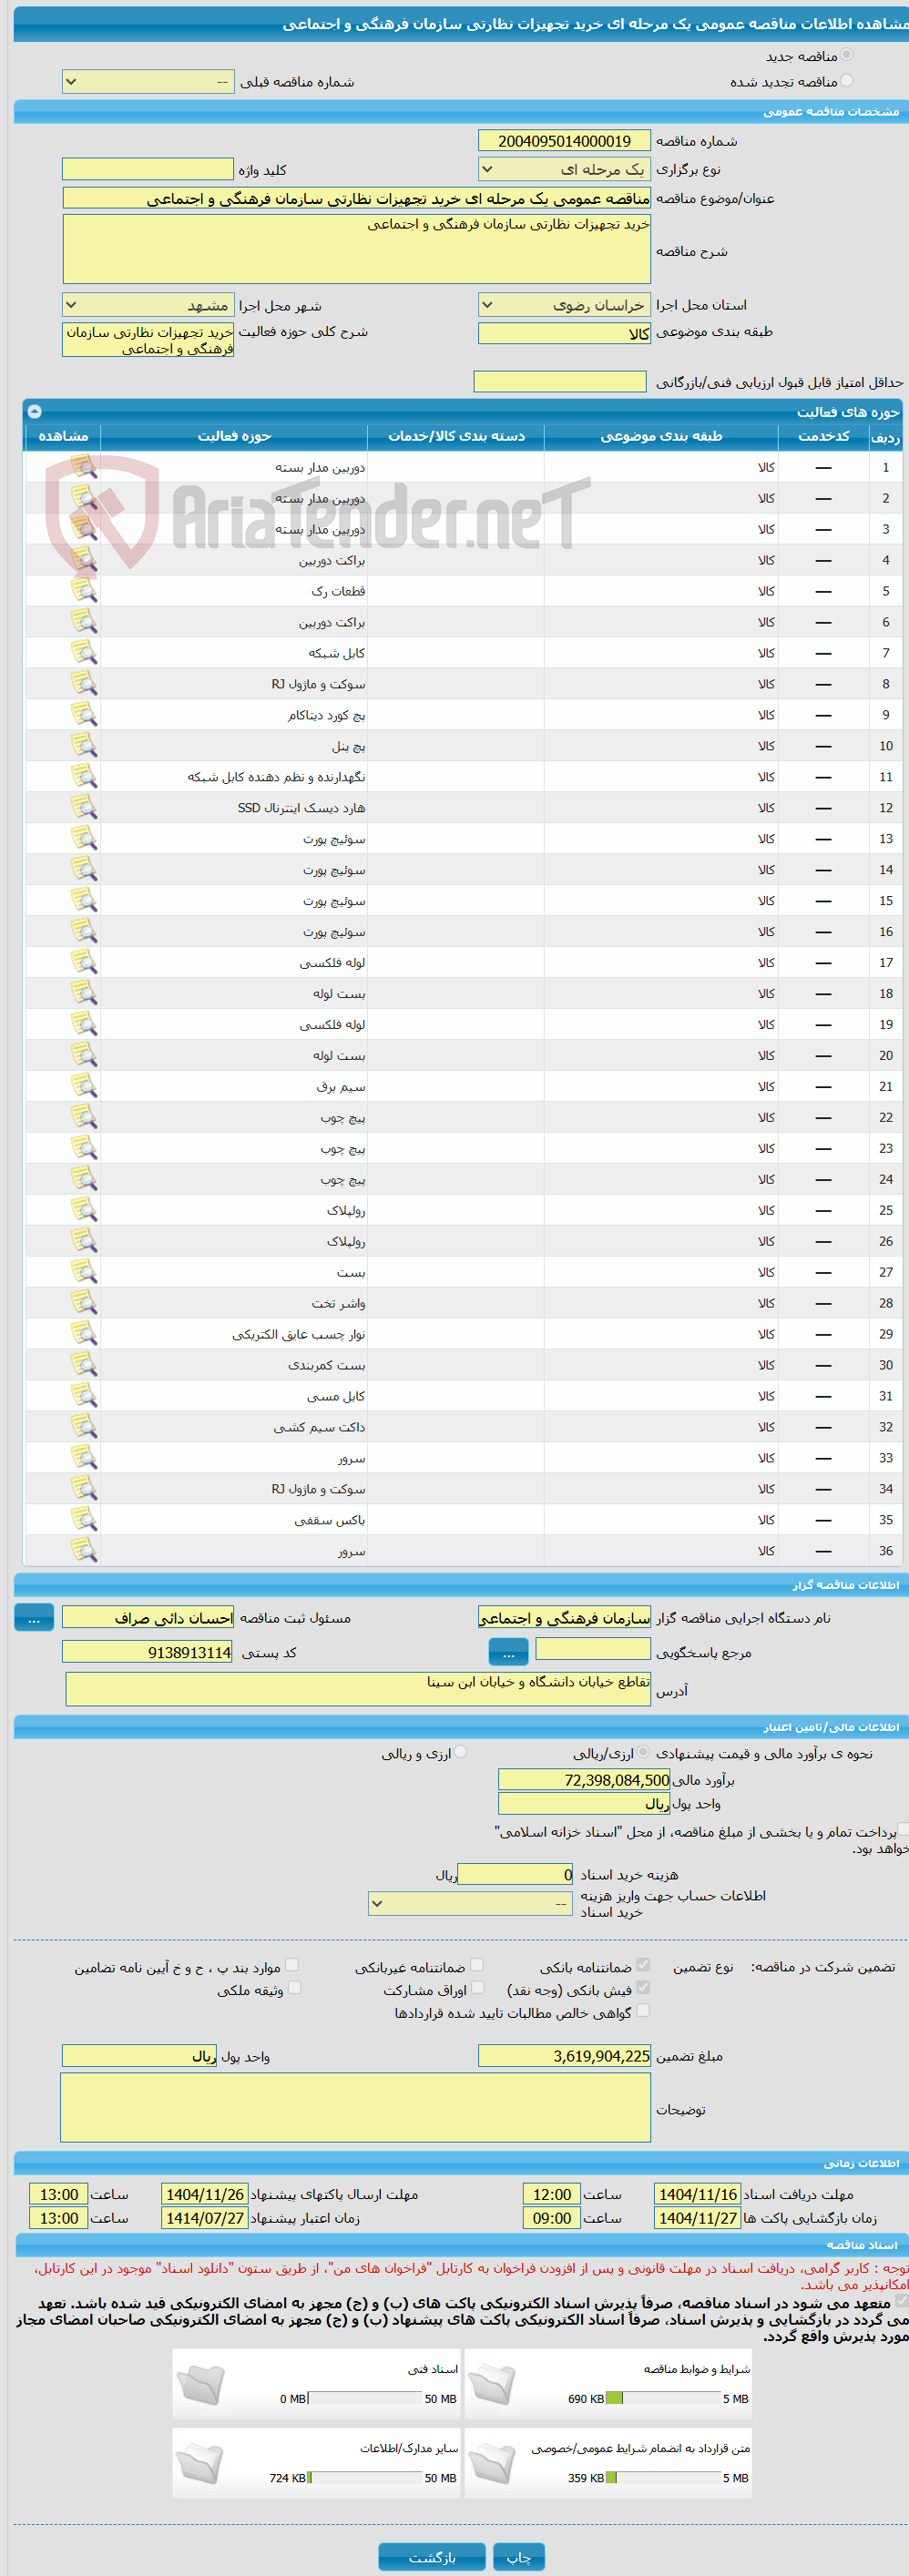Choose ارزی و ریالی estimate option
This screenshot has height=2576, width=909.
click(460, 1752)
